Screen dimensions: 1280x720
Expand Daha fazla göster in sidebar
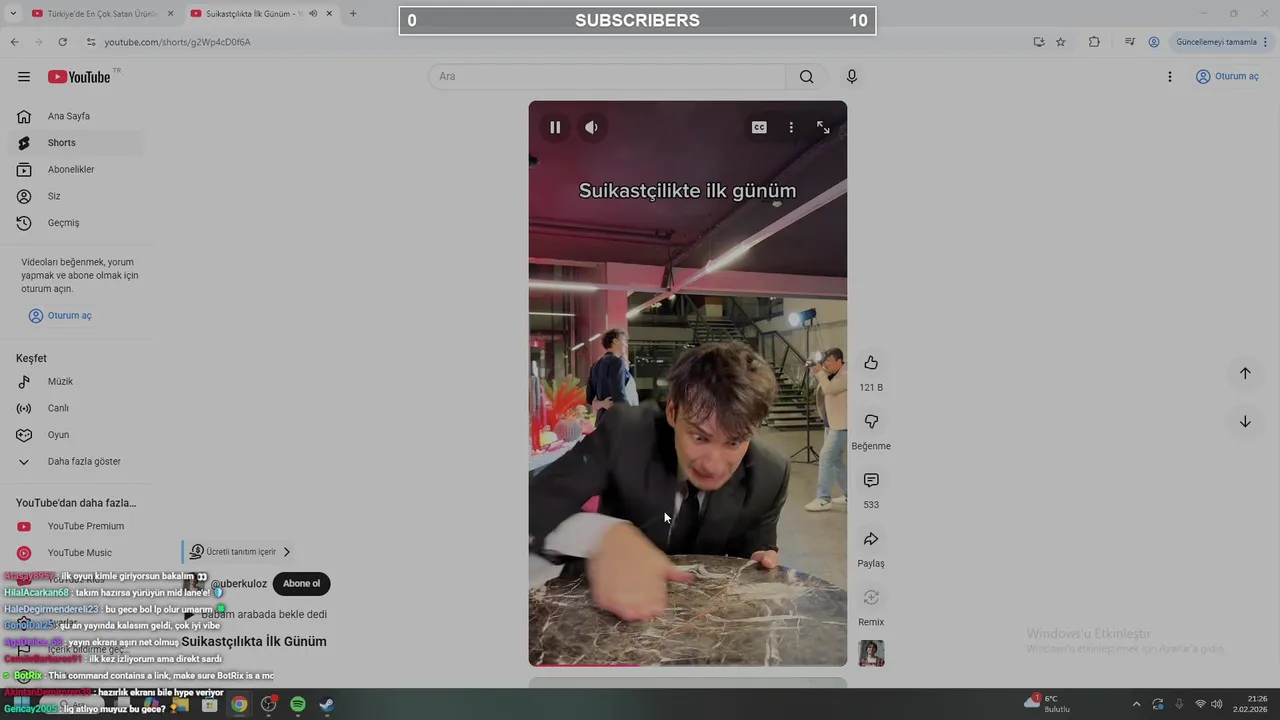pyautogui.click(x=76, y=462)
